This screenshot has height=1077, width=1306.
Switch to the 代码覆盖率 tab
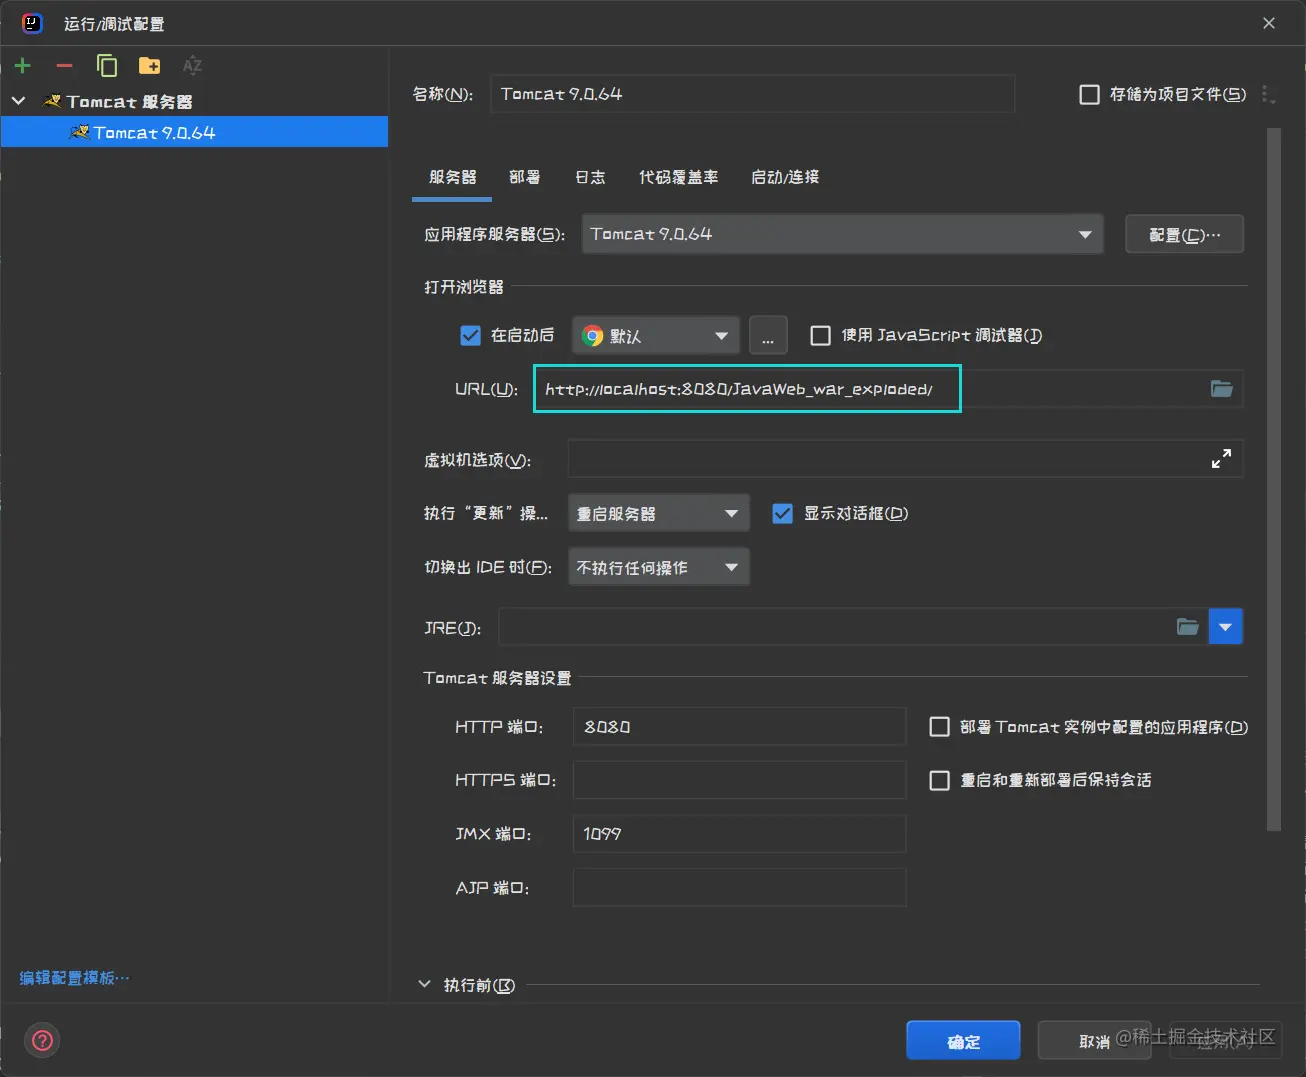pos(678,177)
